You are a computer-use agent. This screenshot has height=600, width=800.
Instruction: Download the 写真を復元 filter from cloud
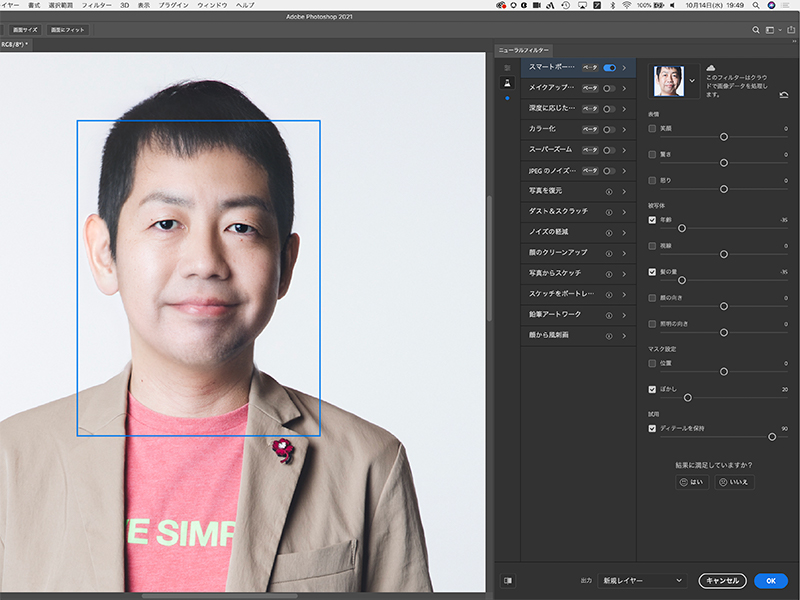(x=608, y=191)
